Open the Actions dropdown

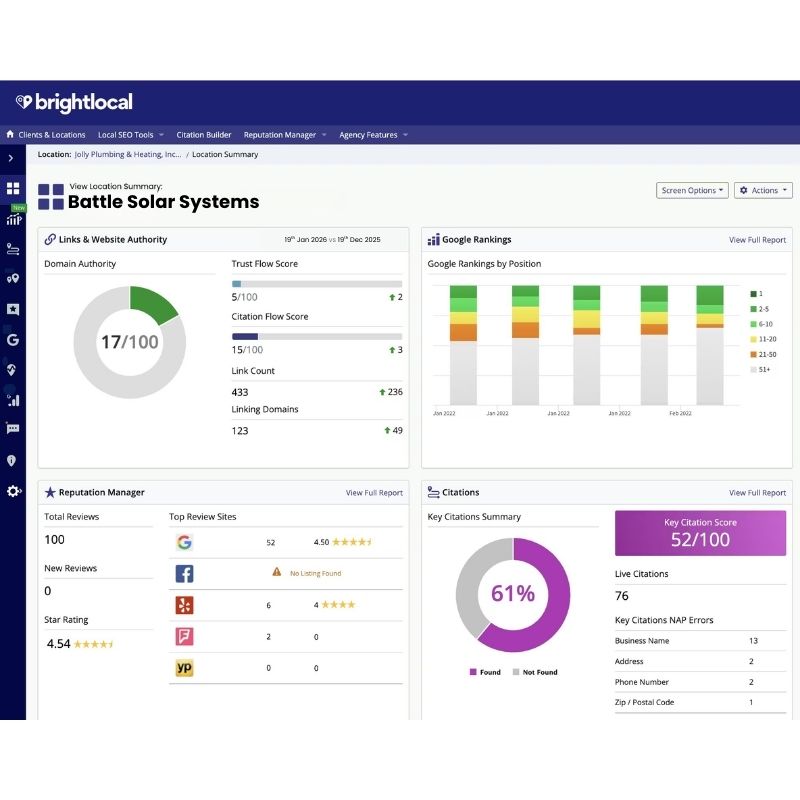click(763, 190)
